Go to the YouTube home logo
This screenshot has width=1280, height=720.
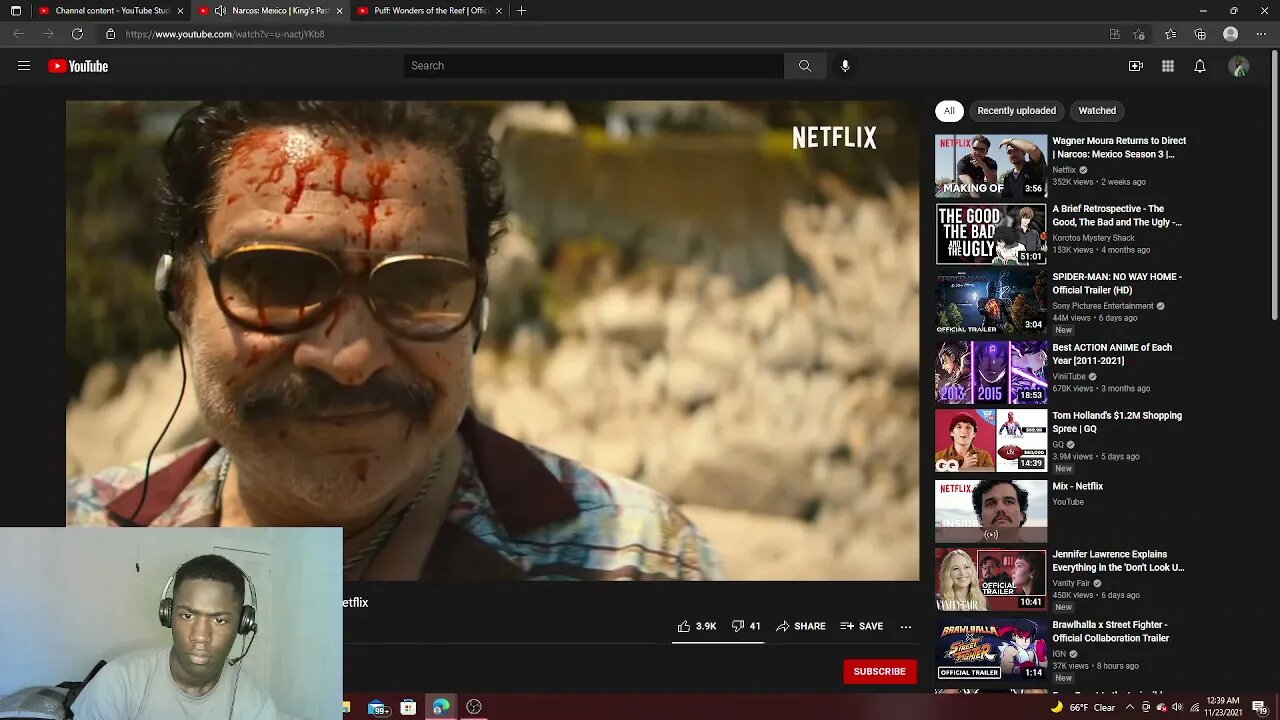click(78, 66)
